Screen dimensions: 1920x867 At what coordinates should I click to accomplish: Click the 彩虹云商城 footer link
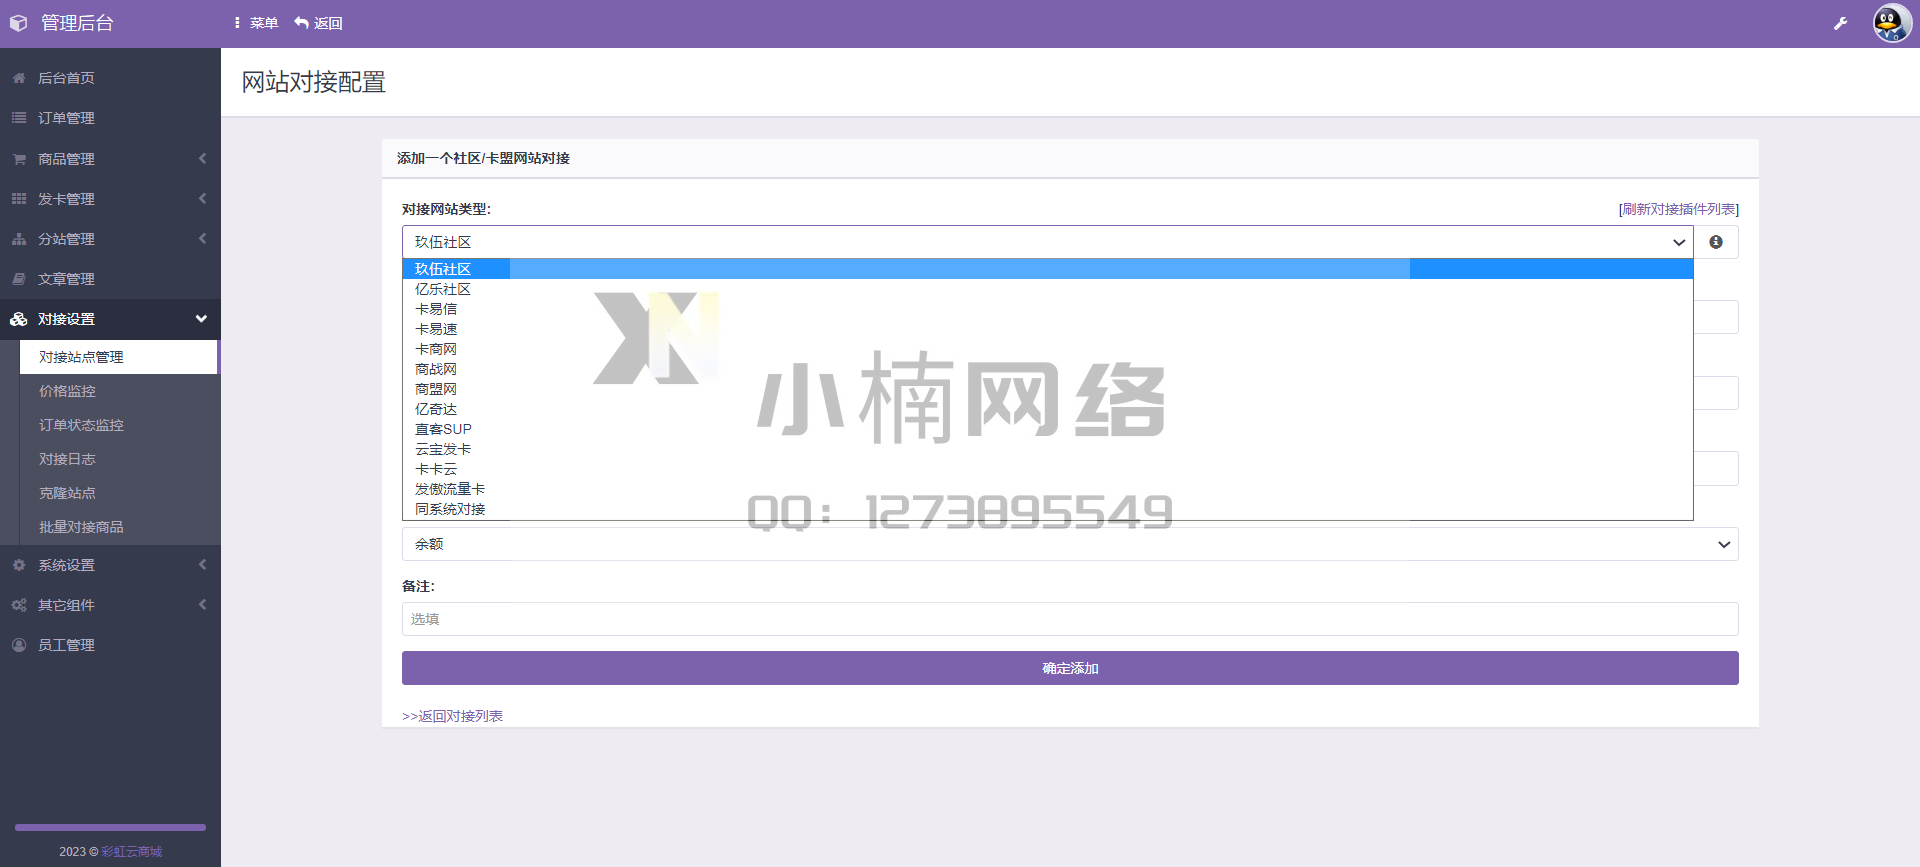point(131,852)
